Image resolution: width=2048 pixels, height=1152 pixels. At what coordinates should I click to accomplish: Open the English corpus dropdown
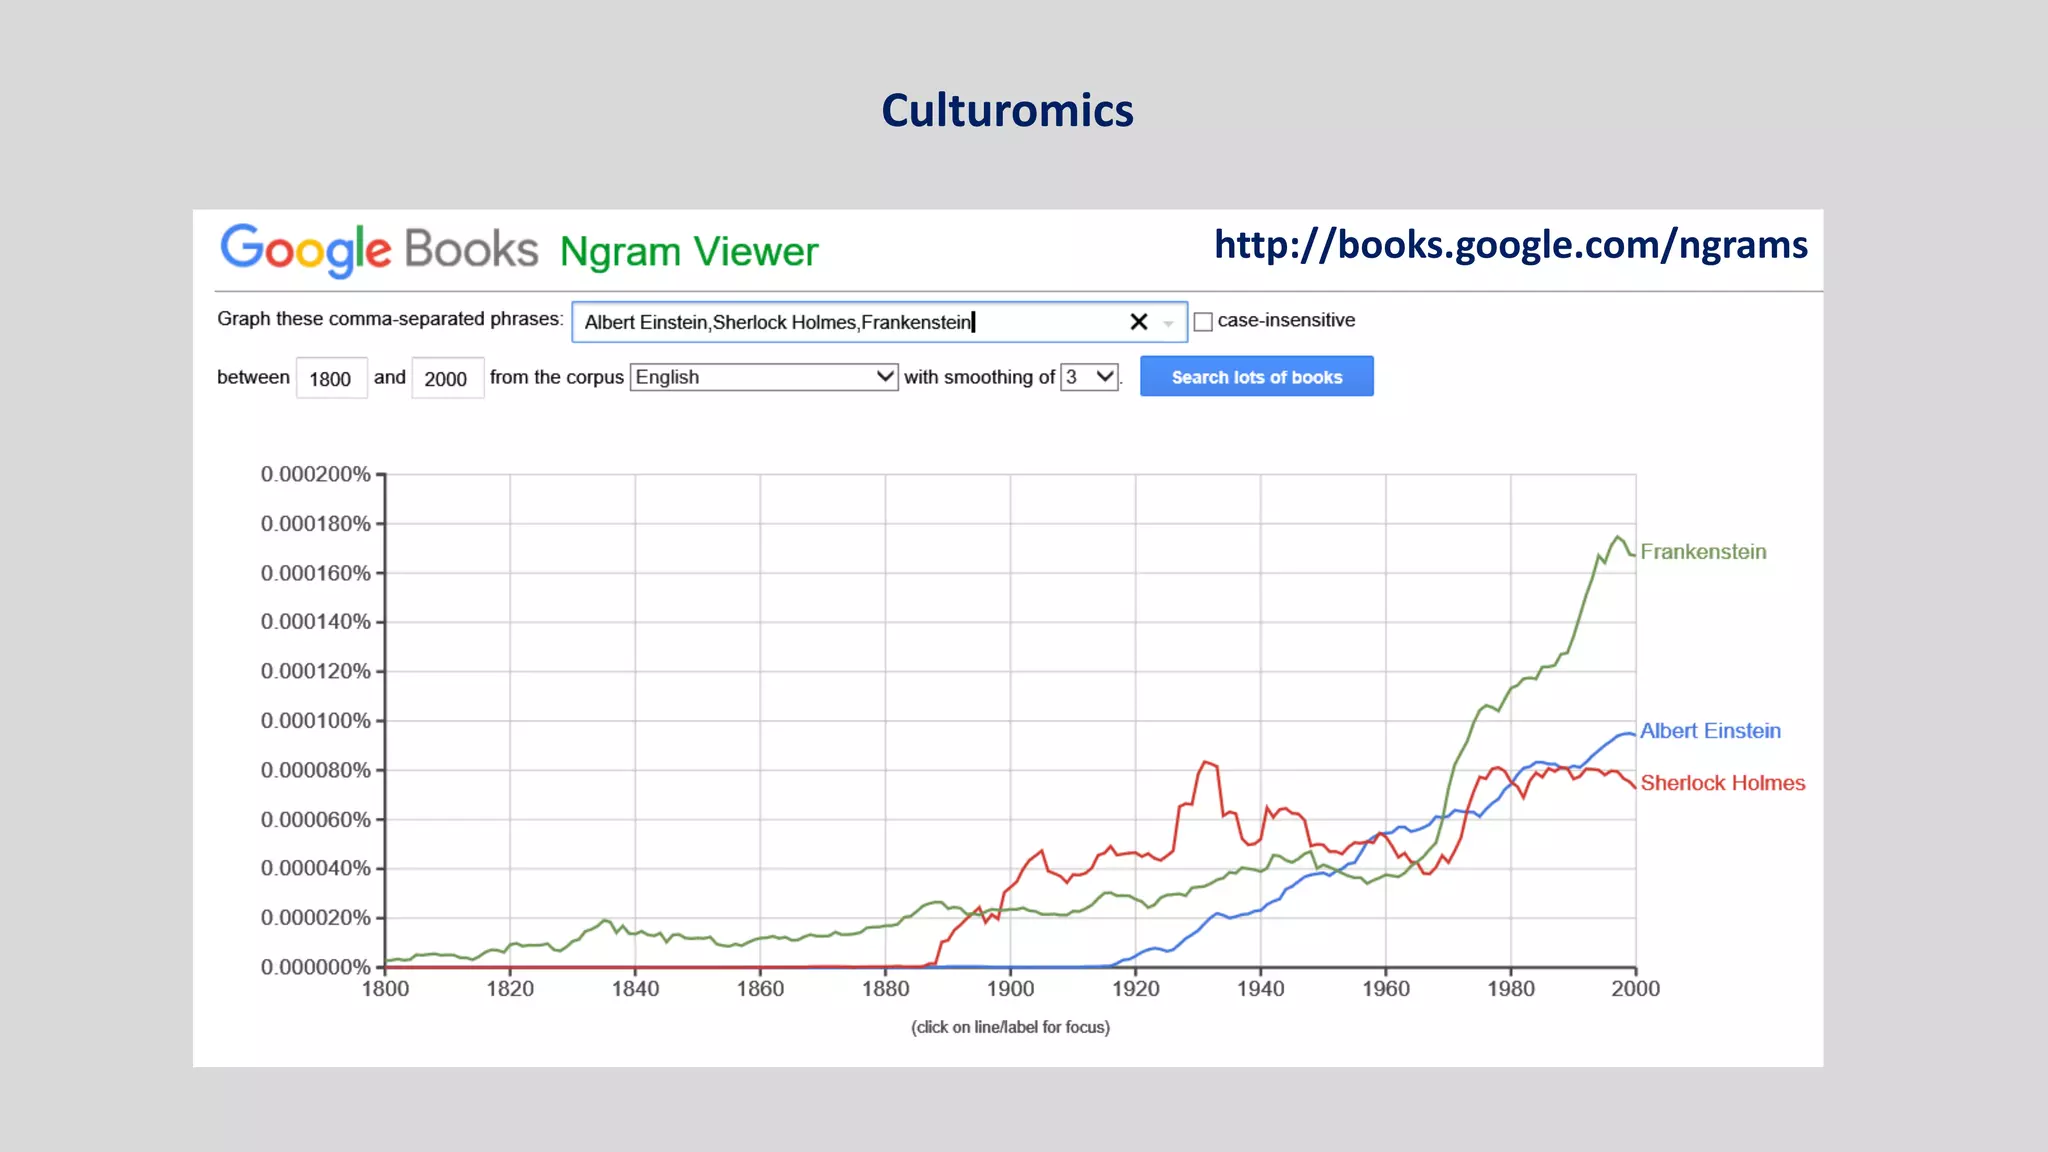tap(764, 377)
